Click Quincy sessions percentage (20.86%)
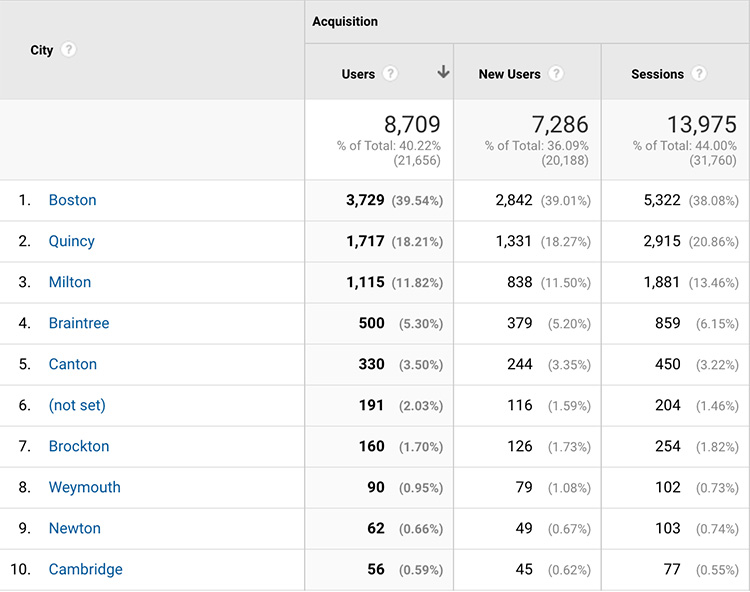750x592 pixels. tap(714, 242)
